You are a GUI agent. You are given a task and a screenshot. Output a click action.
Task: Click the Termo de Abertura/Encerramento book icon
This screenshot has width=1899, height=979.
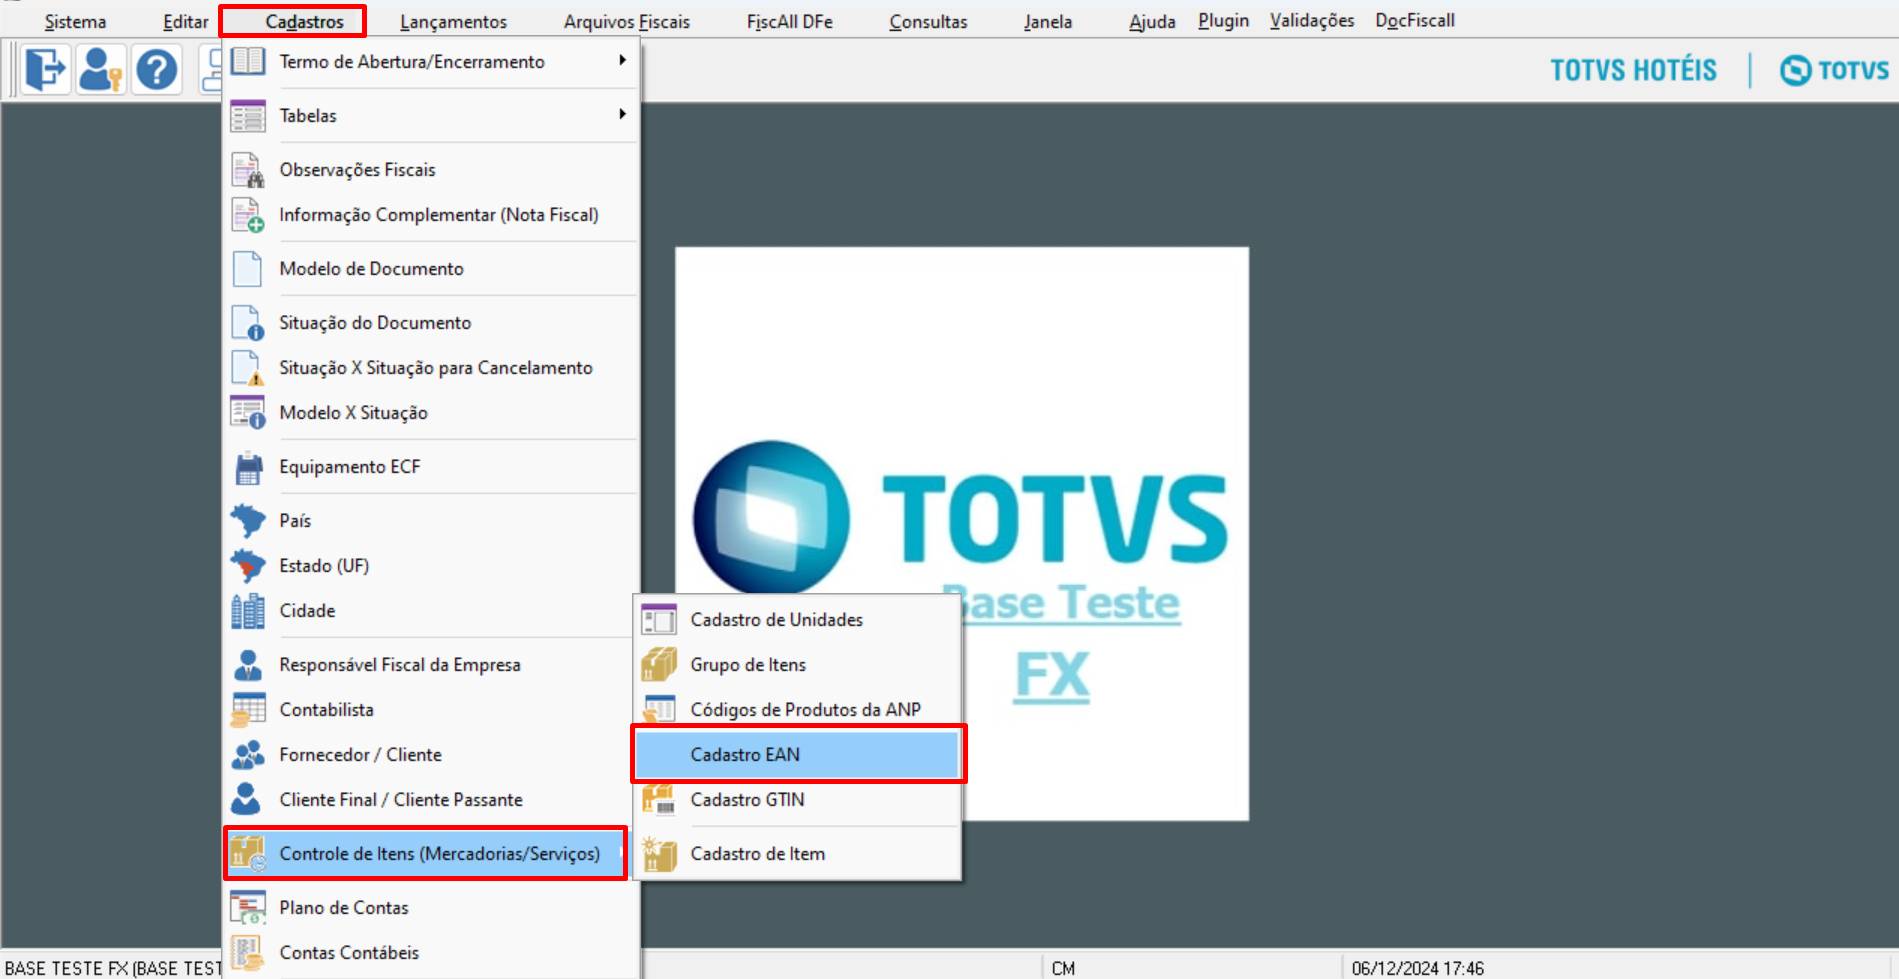248,61
